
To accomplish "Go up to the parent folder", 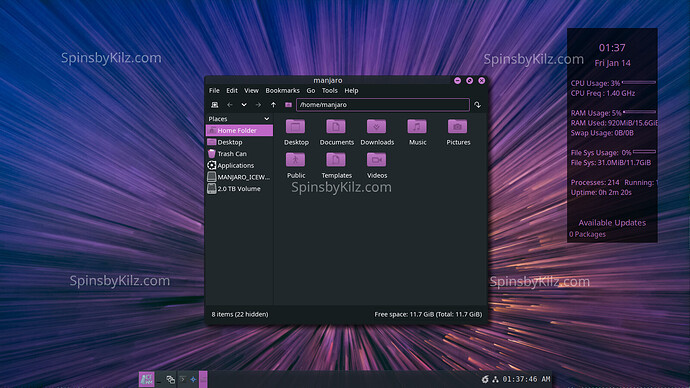I will coord(273,105).
